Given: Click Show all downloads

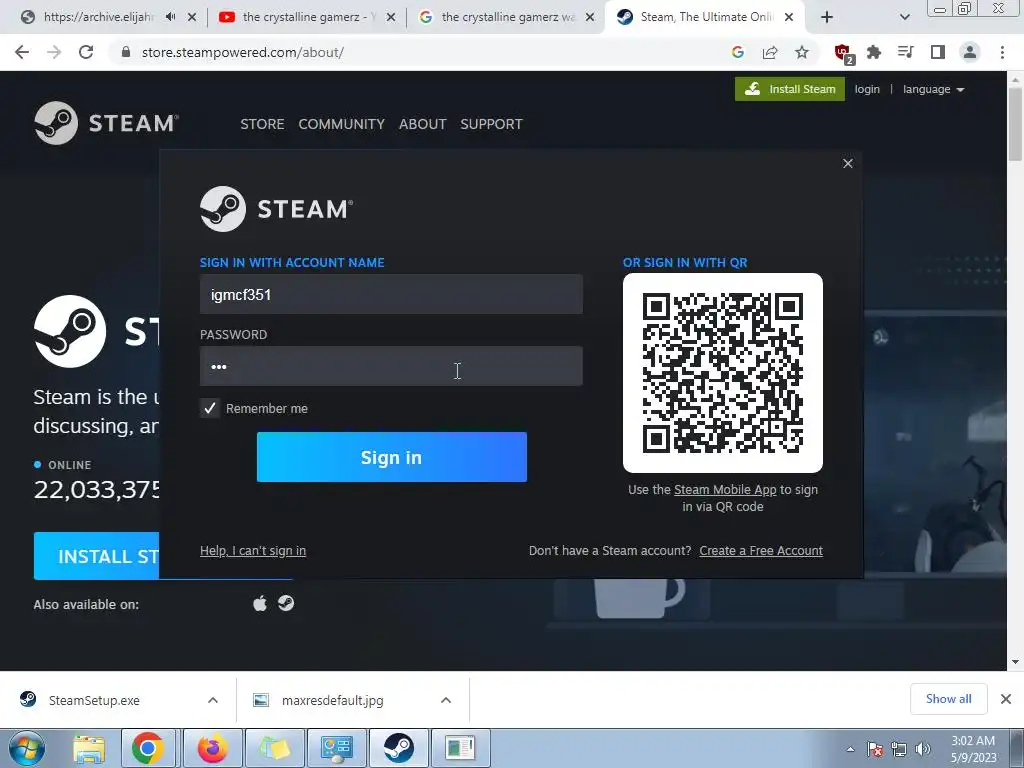Looking at the screenshot, I should tap(948, 699).
